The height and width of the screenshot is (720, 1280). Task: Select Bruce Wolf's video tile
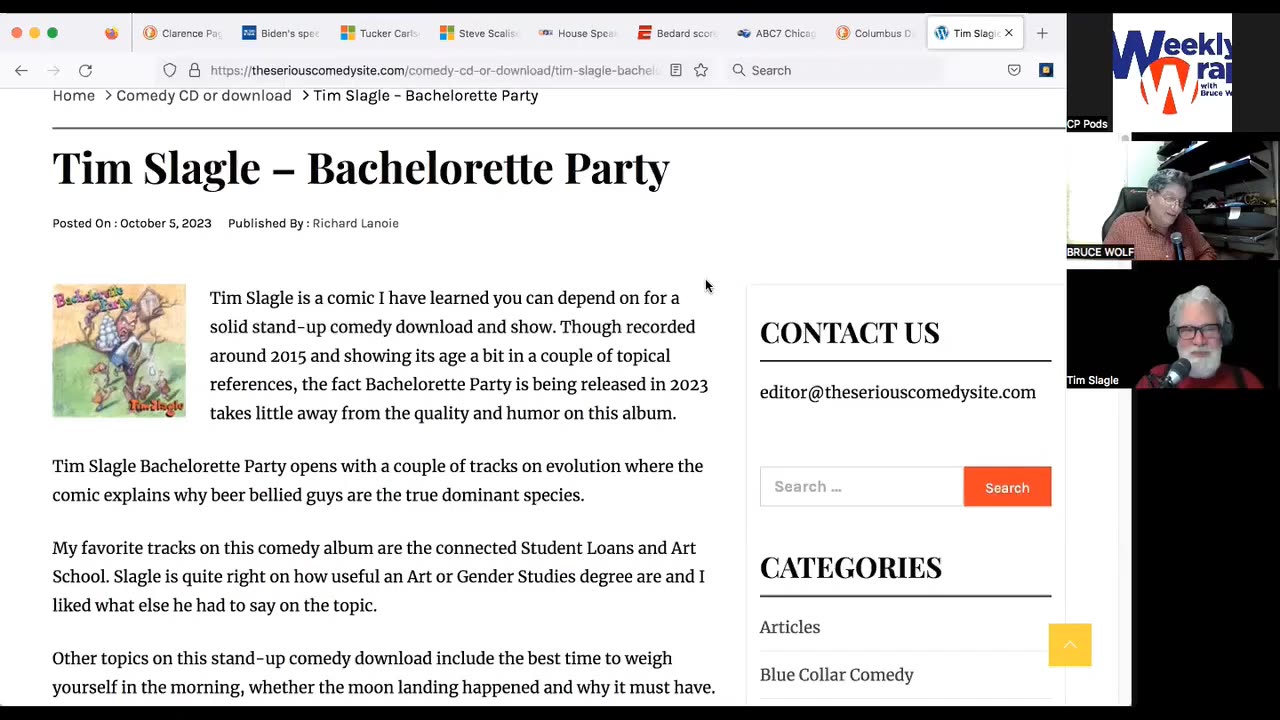1172,199
